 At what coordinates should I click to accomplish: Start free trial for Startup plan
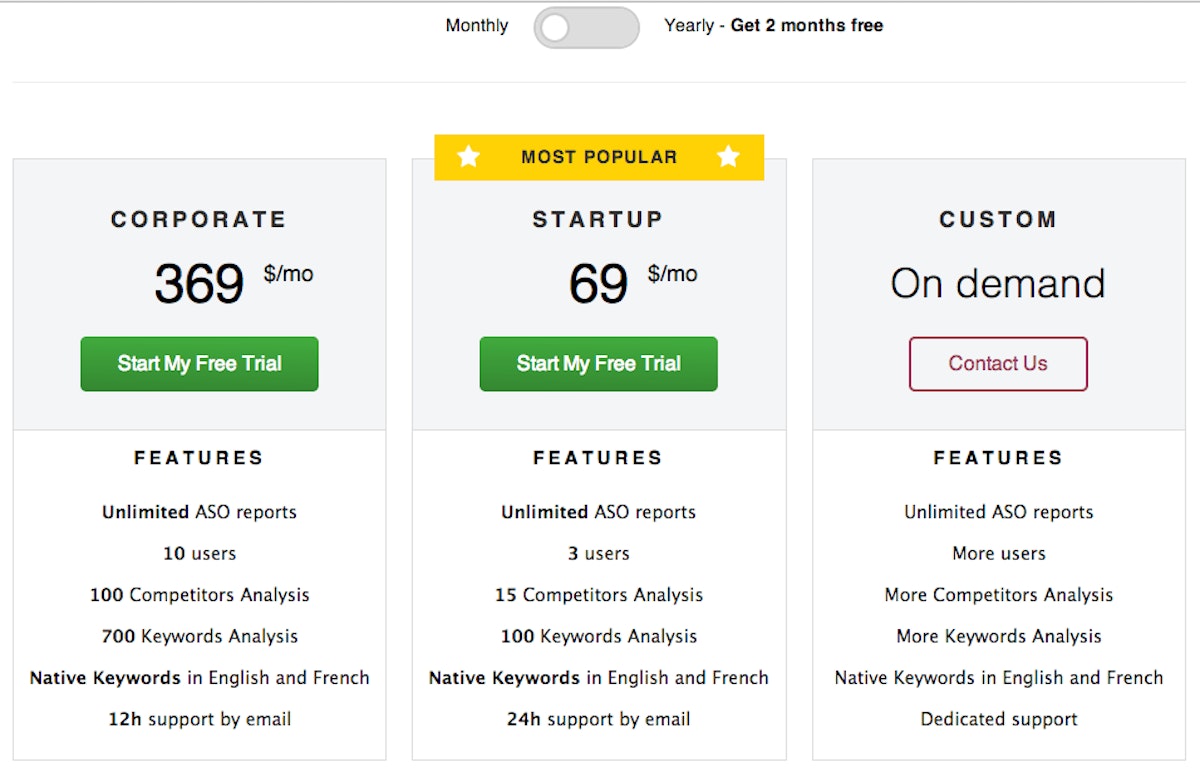point(598,364)
